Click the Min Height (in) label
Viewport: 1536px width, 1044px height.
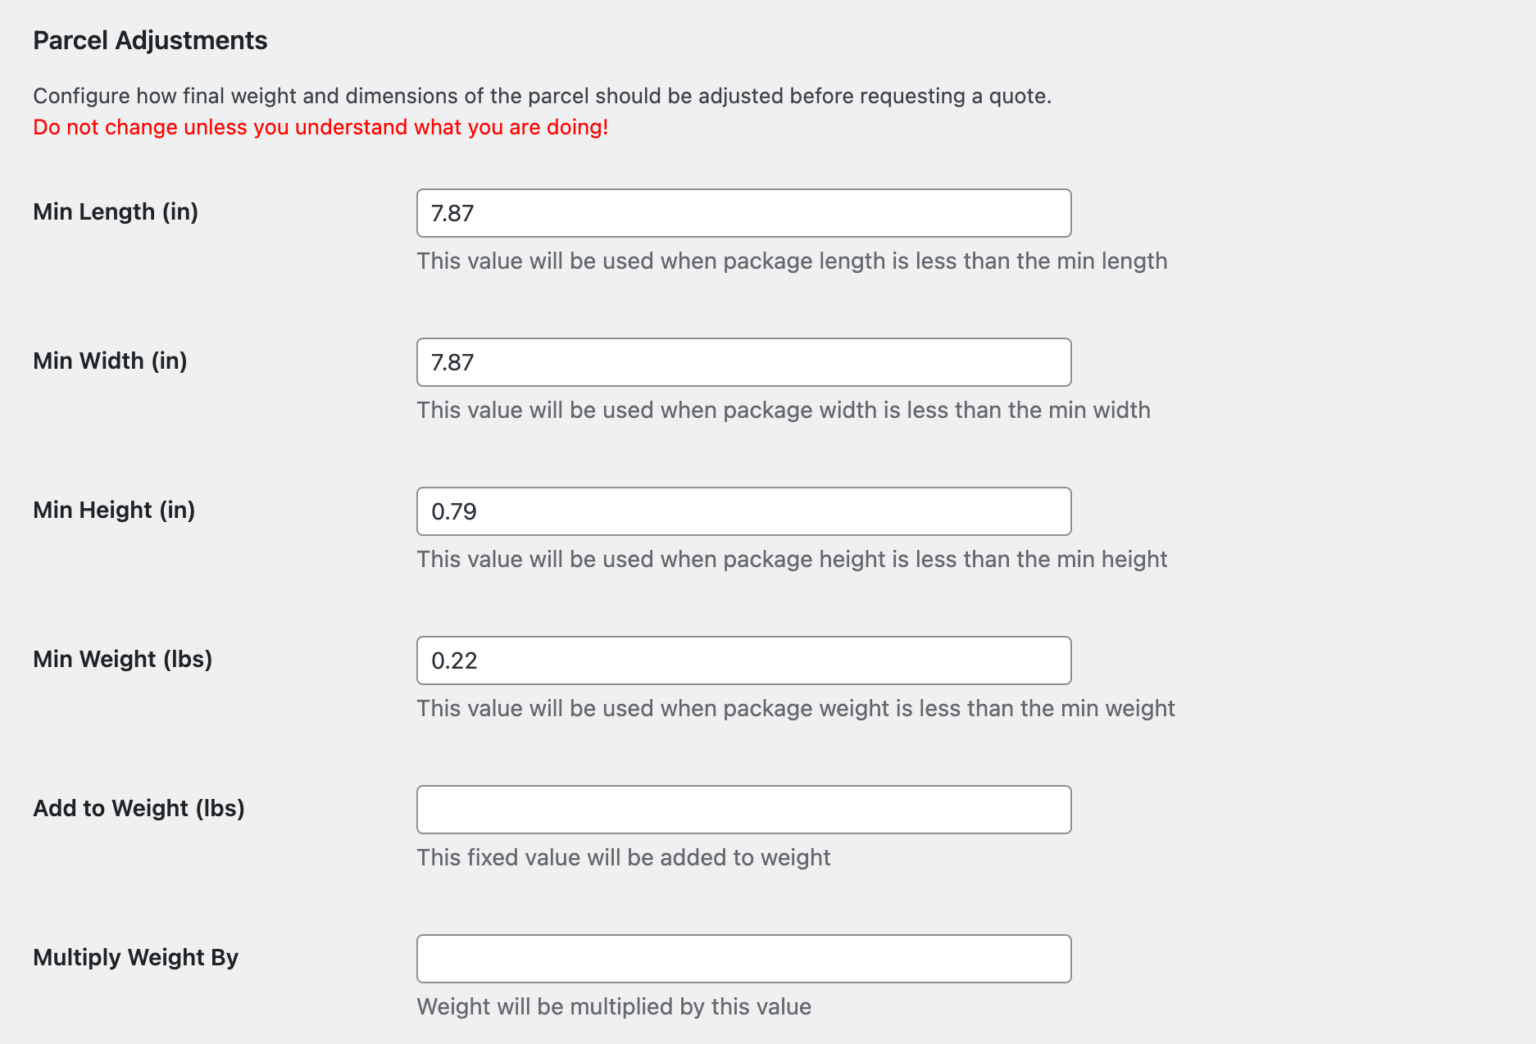point(113,509)
